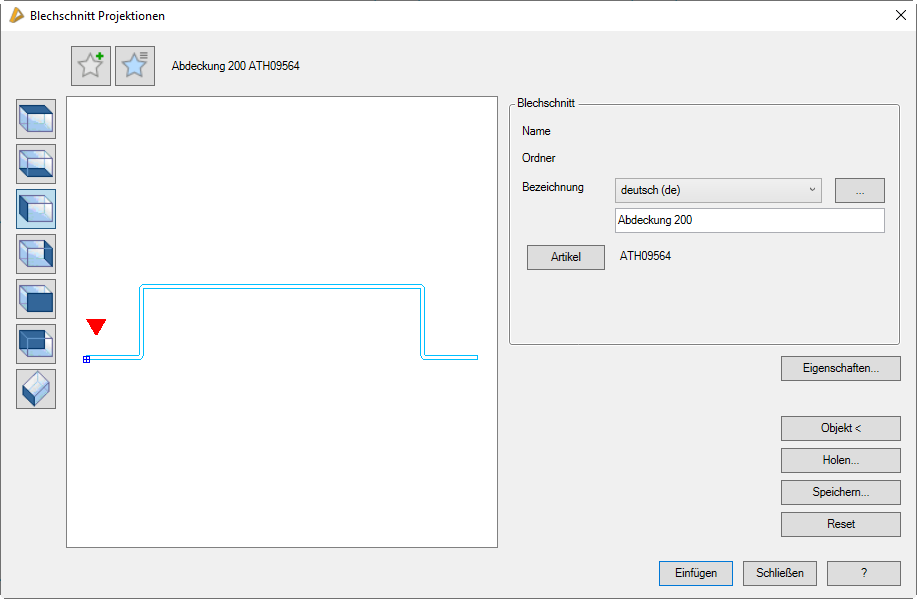Screen dimensions: 917x599
Task: Select the right view projection cube
Action: click(x=36, y=254)
